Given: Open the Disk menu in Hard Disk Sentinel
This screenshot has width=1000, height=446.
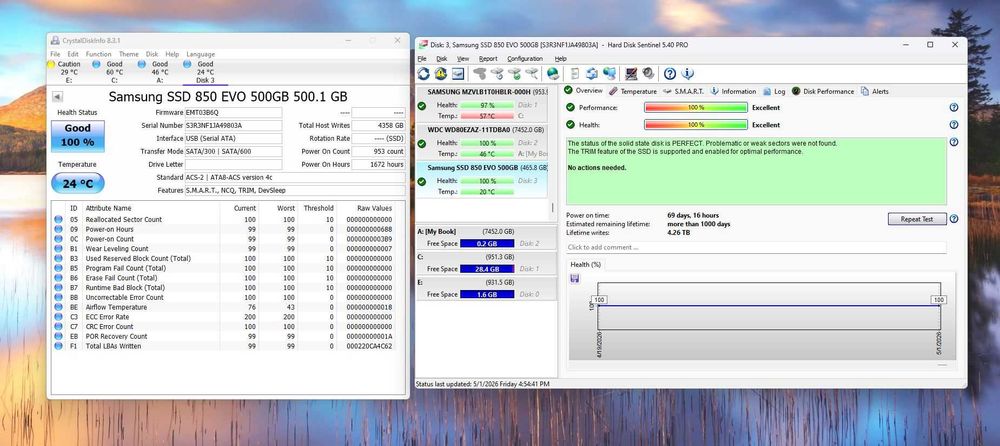Looking at the screenshot, I should pyautogui.click(x=441, y=59).
